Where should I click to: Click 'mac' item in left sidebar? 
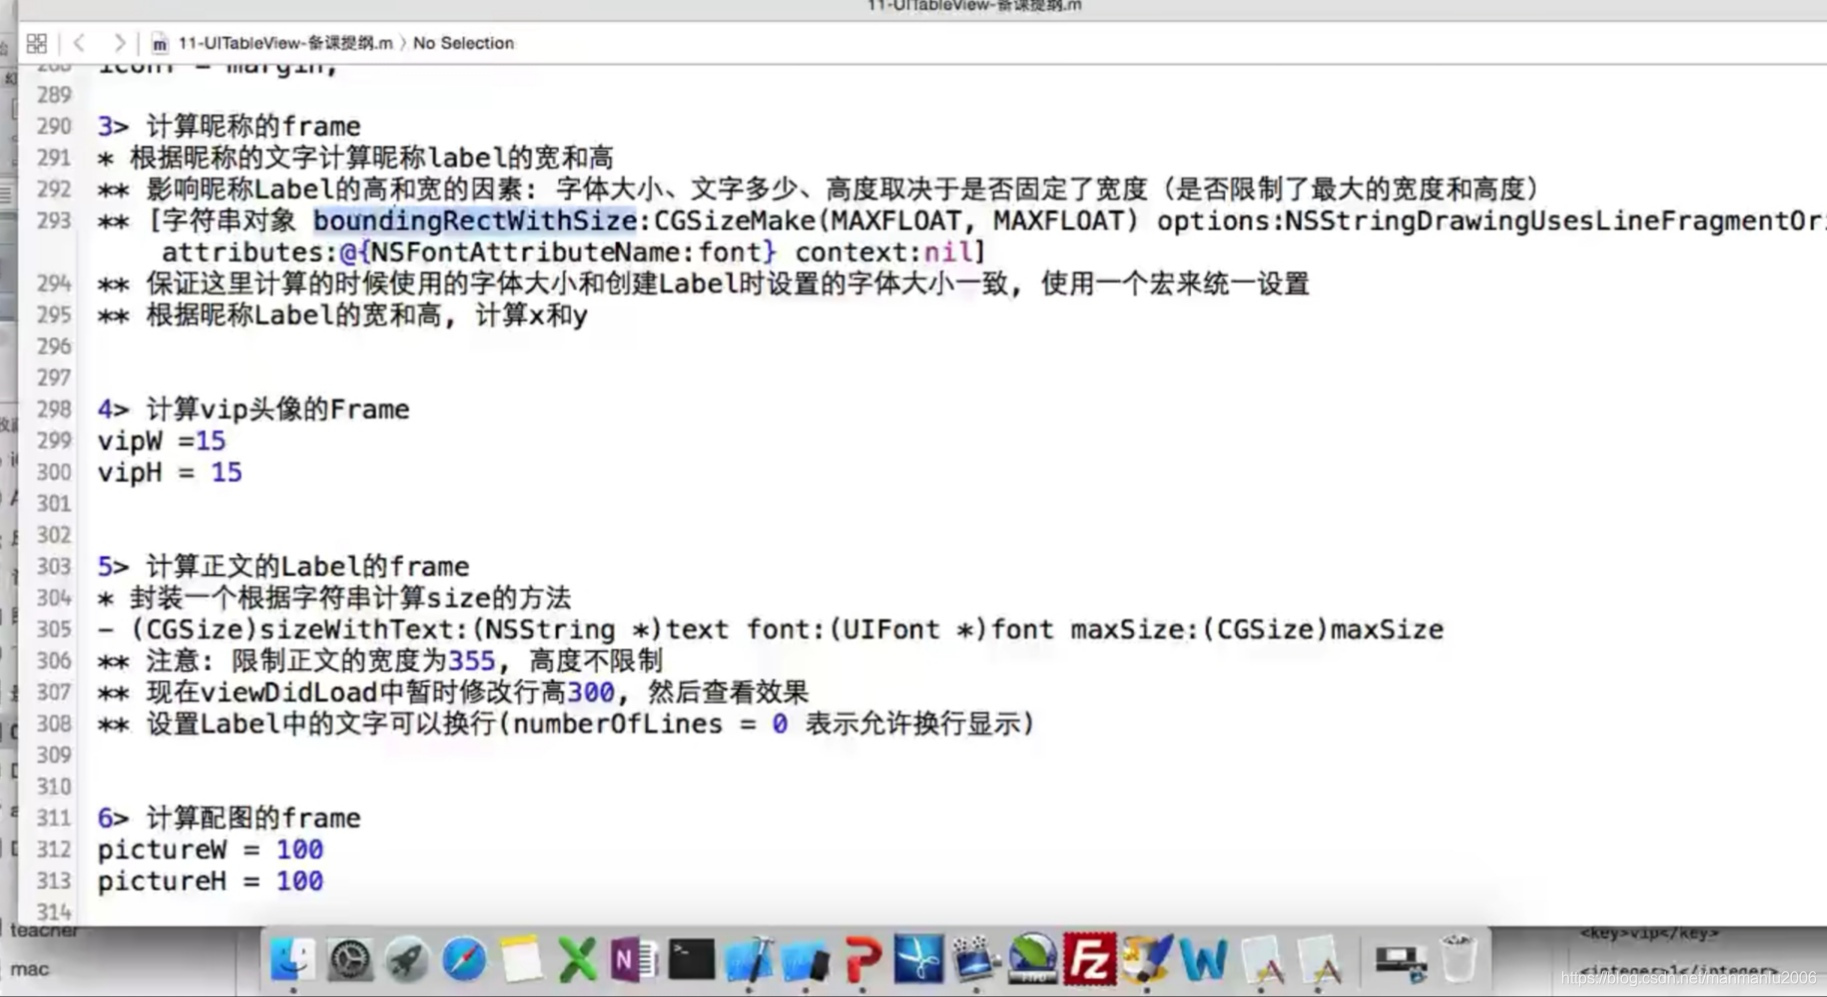point(29,968)
